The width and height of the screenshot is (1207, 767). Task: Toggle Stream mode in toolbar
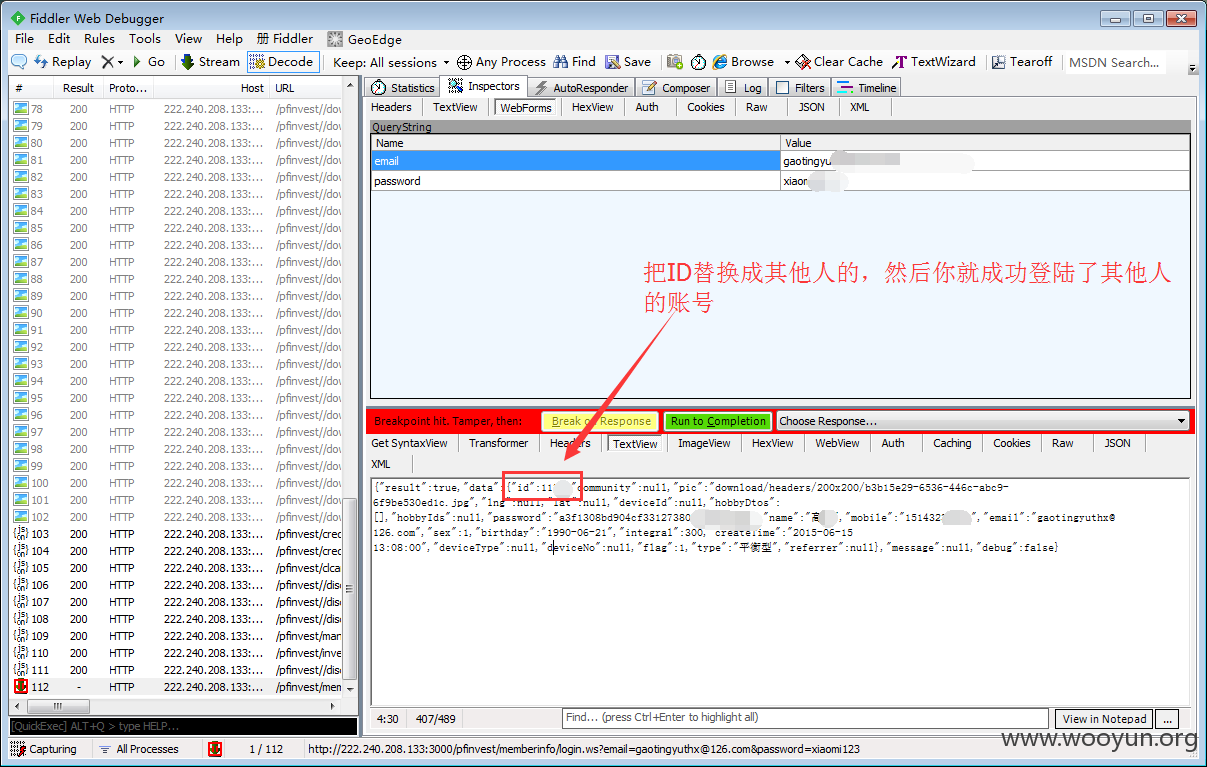point(210,62)
